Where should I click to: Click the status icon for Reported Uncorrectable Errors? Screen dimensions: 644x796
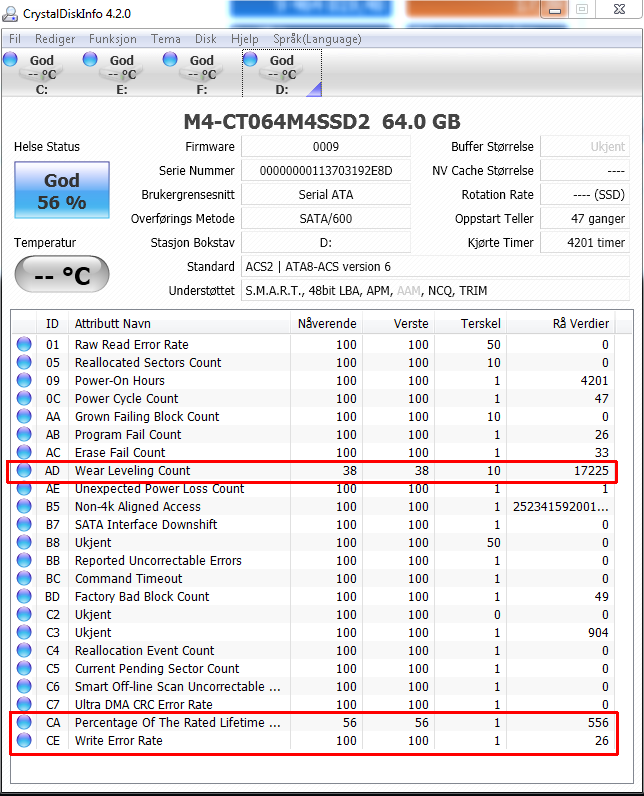tap(24, 560)
